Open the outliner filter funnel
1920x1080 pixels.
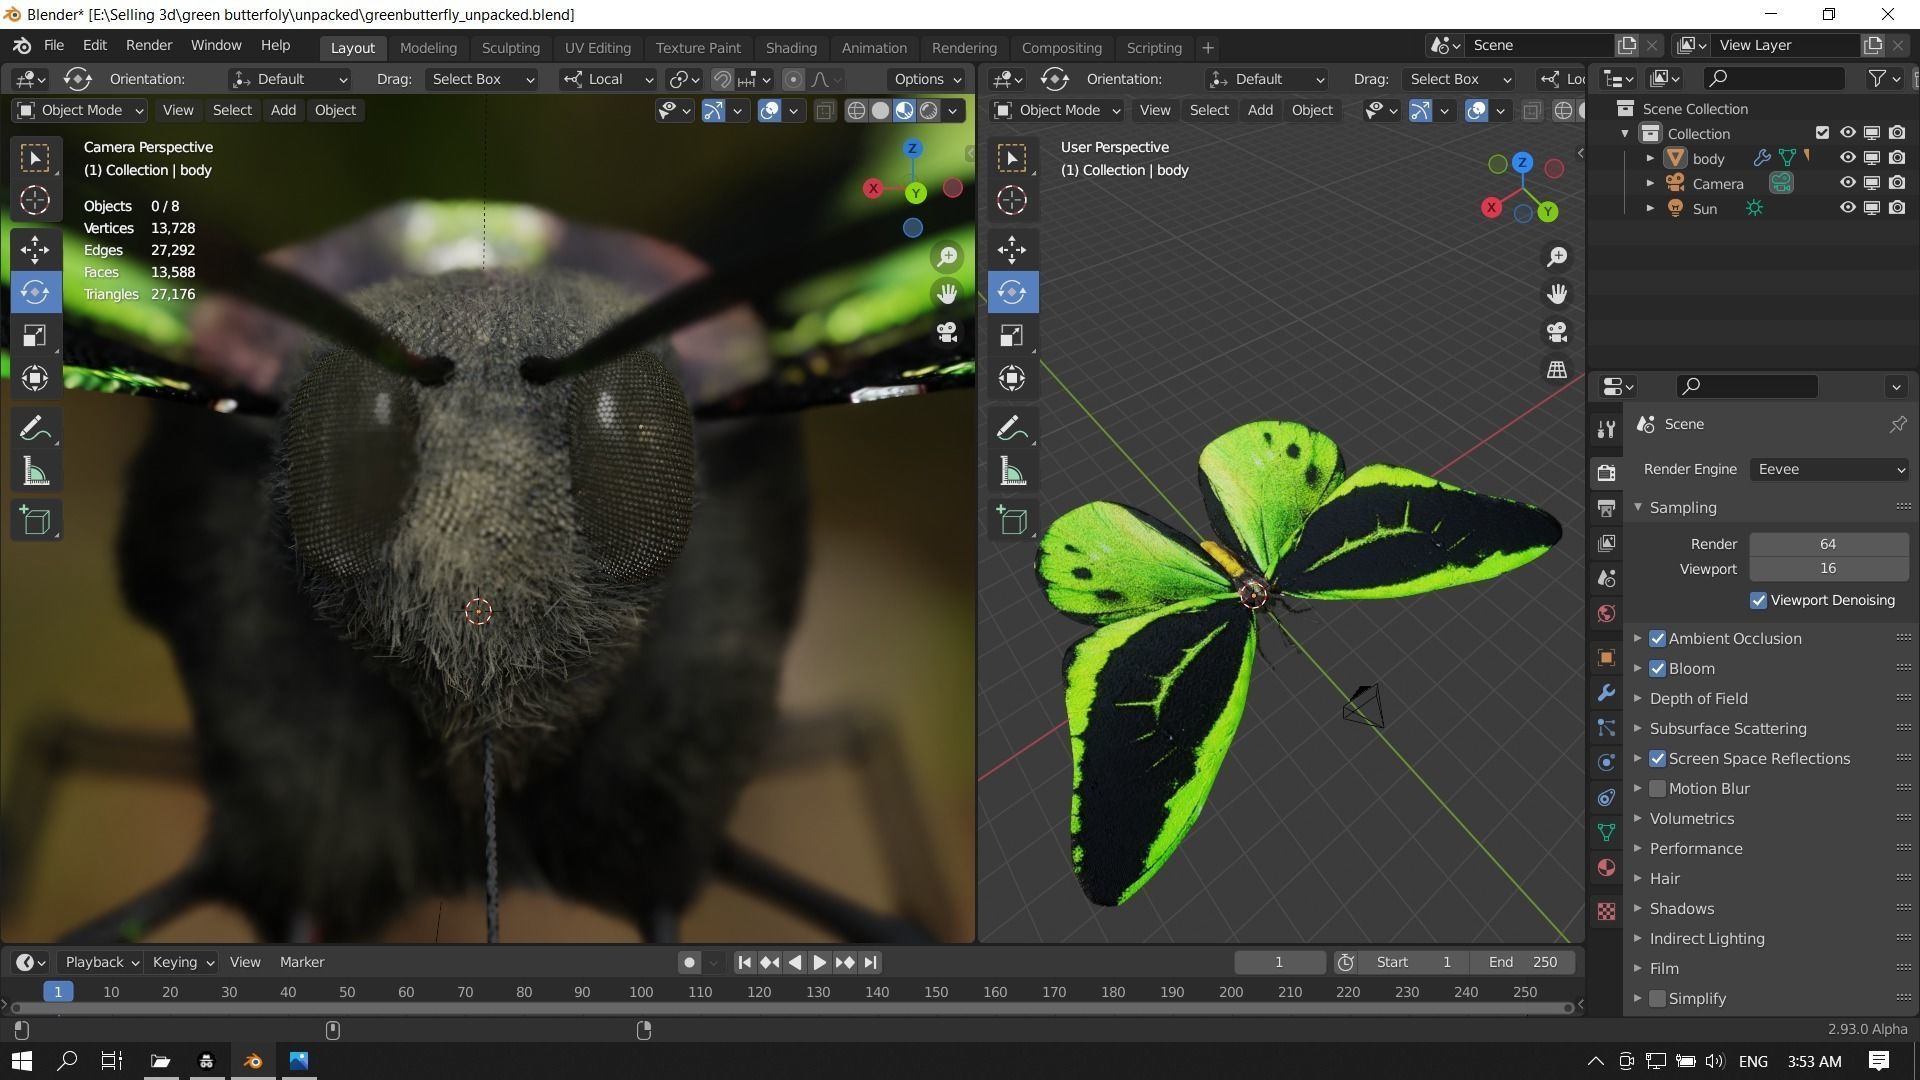(x=1878, y=79)
